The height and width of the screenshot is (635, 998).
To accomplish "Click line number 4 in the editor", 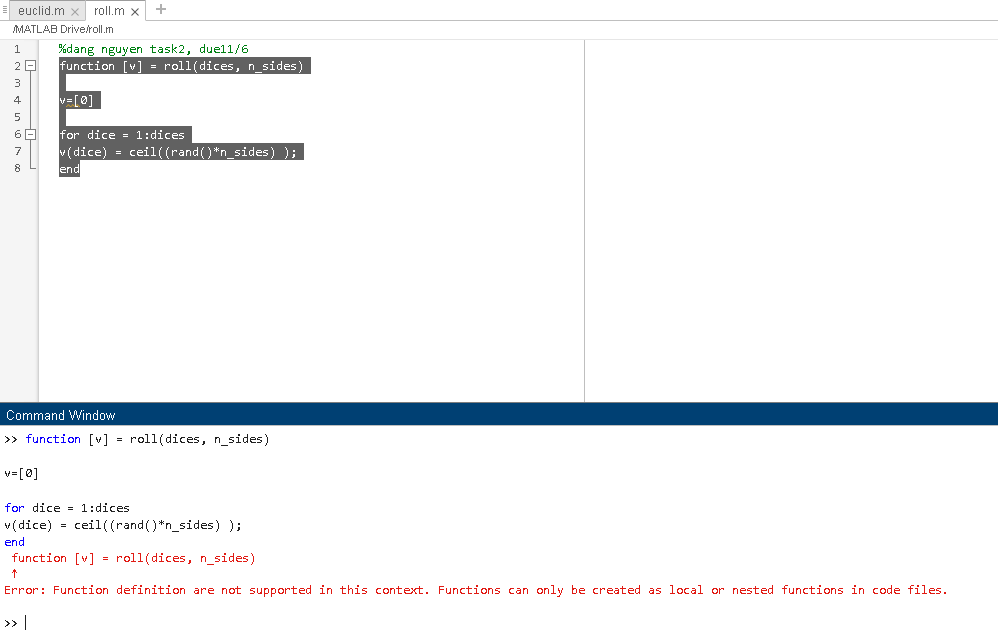I will [16, 99].
